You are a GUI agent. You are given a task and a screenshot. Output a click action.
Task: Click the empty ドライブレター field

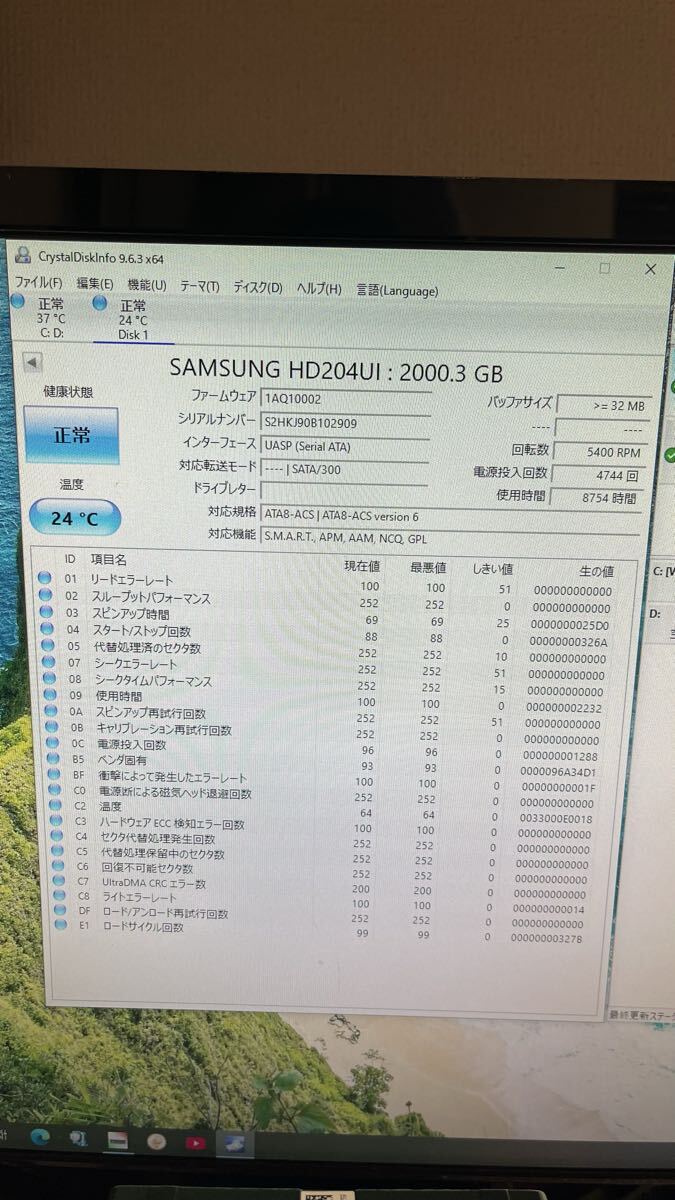click(346, 490)
